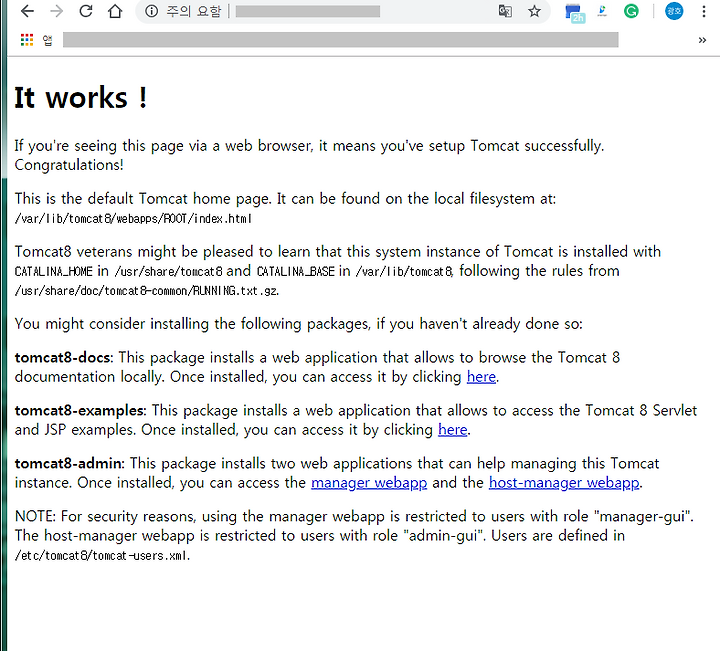Open the Apps shortcut in bookmarks bar
The width and height of the screenshot is (720, 651).
point(36,40)
